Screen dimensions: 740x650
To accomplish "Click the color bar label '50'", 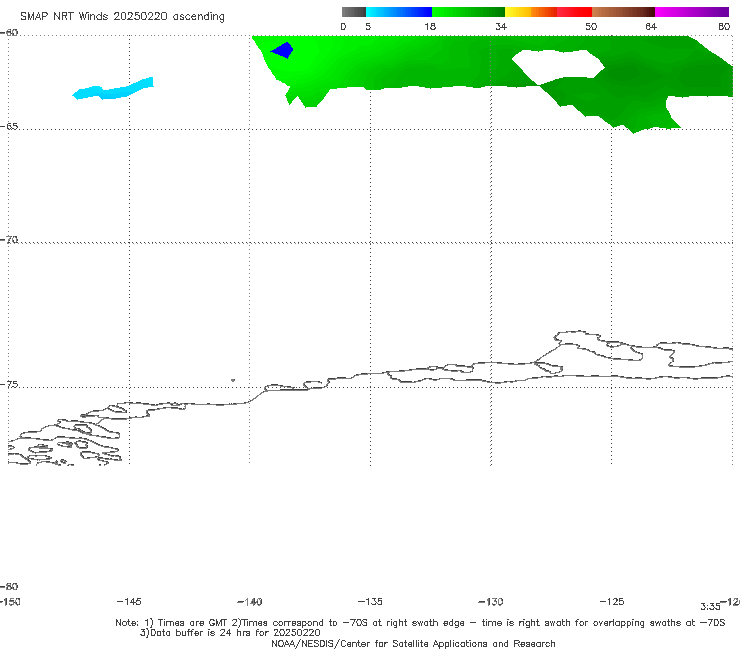I will (x=591, y=26).
